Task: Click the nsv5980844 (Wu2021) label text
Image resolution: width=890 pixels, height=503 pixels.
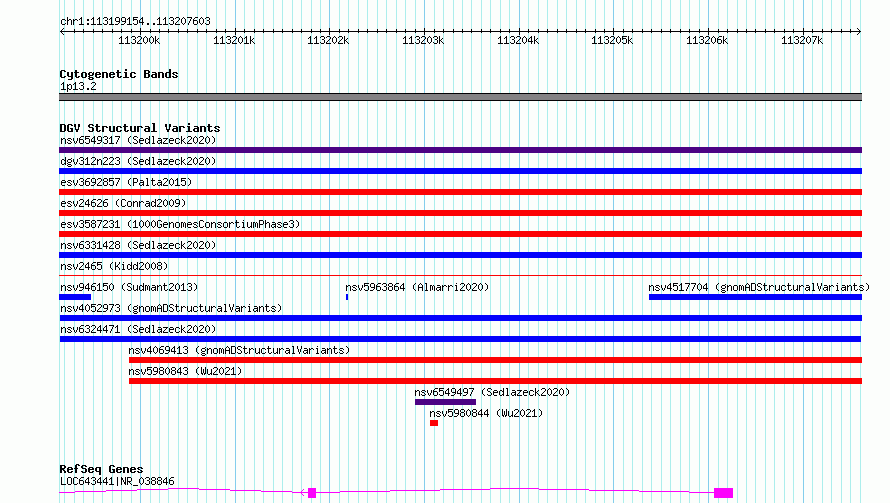Action: point(486,413)
